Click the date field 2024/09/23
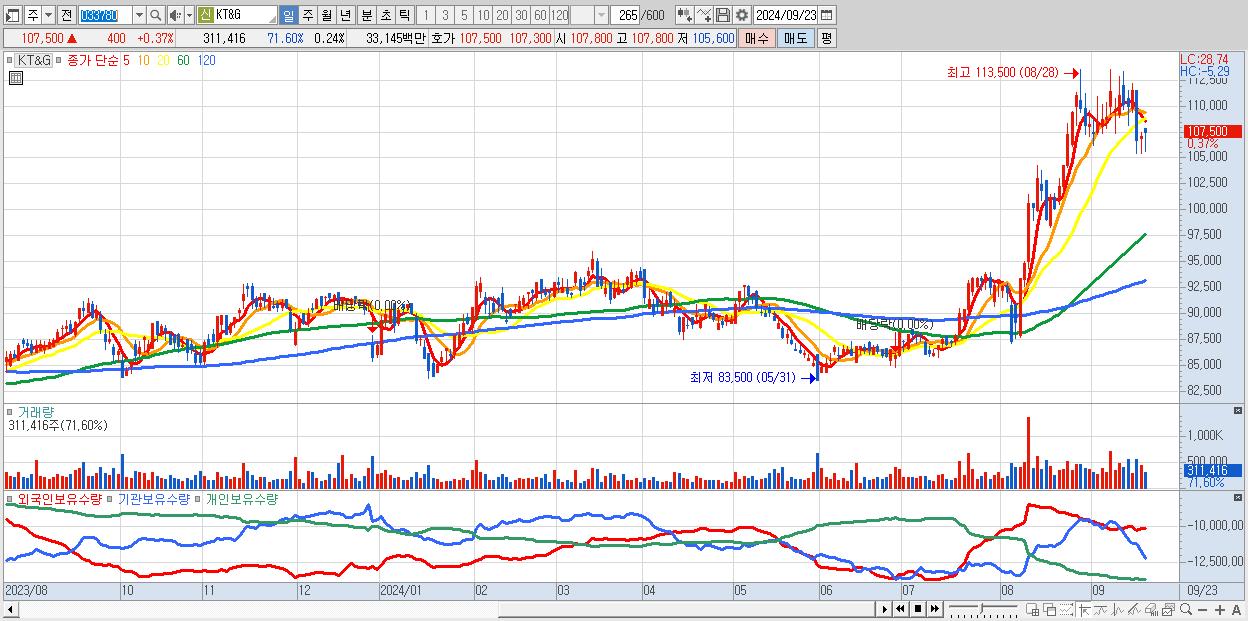Viewport: 1248px width, 621px height. (x=786, y=15)
